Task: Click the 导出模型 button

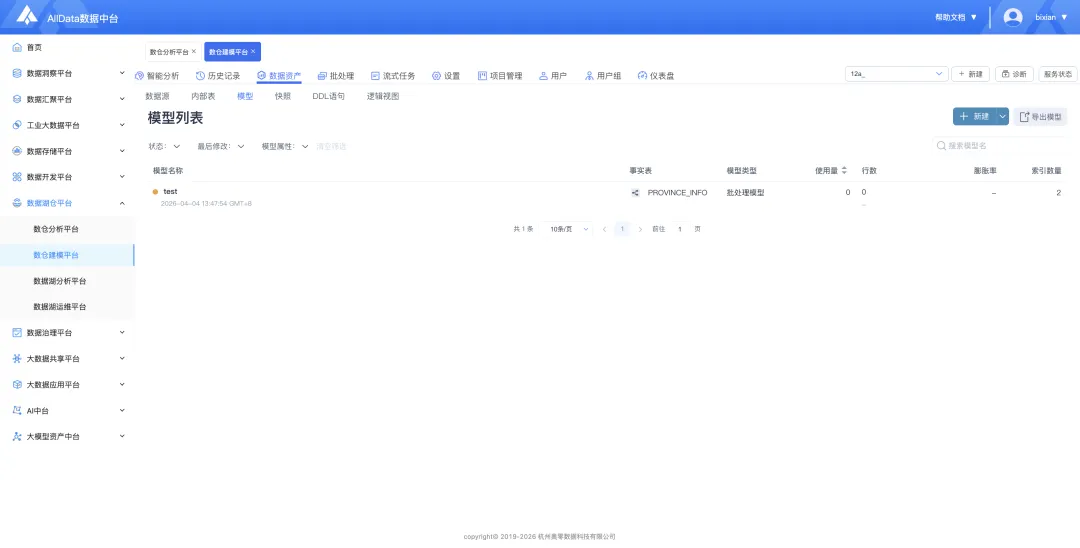Action: [x=1040, y=117]
